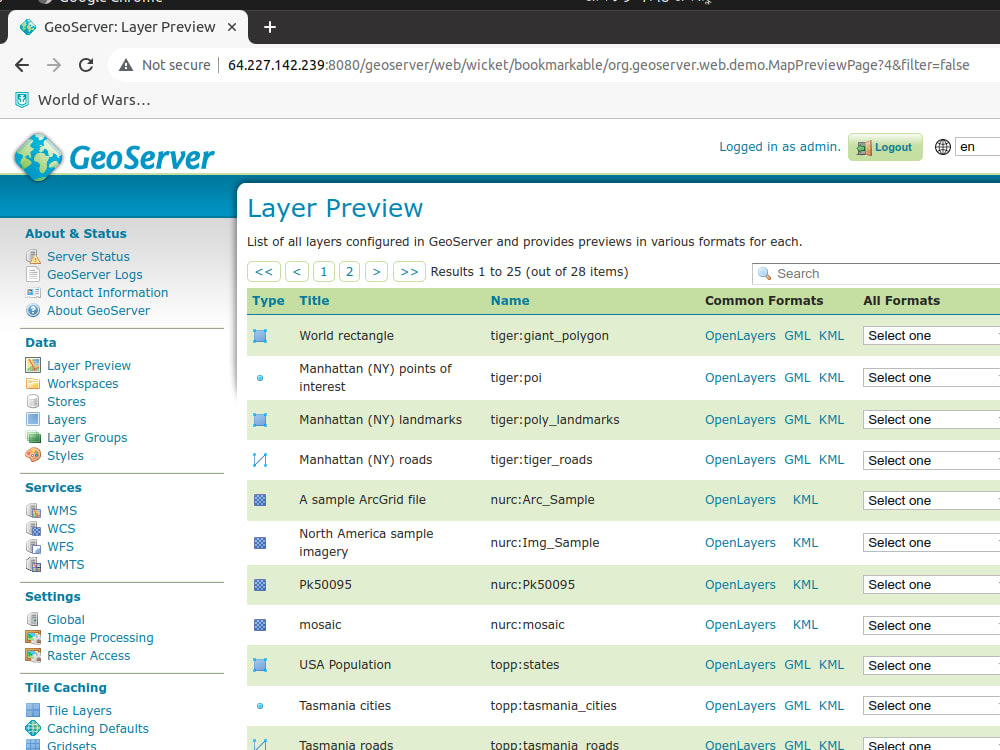The height and width of the screenshot is (750, 1000).
Task: Click the layer Search field
Action: coord(876,274)
